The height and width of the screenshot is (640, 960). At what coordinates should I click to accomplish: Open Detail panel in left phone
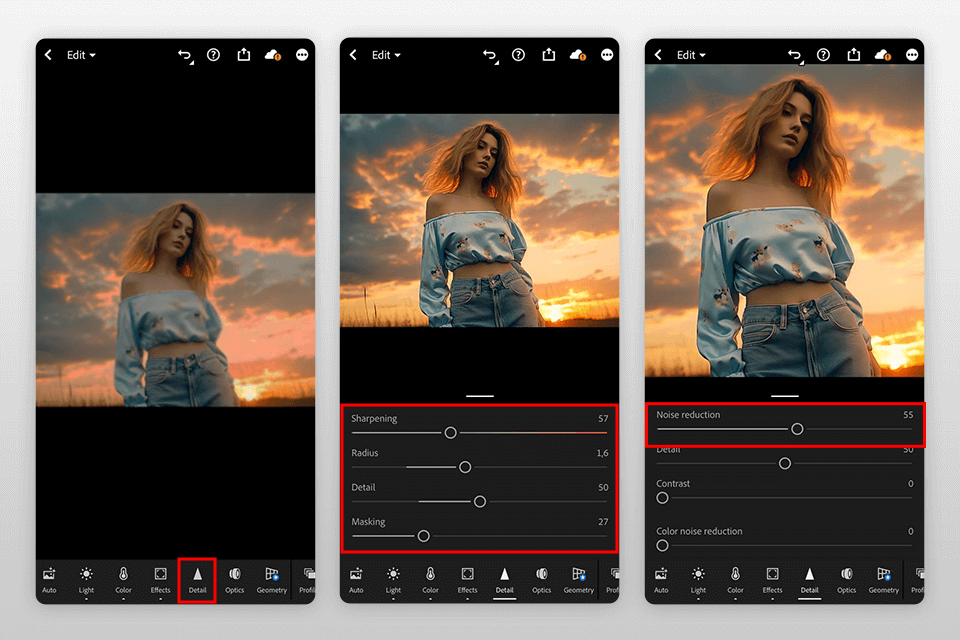(197, 580)
